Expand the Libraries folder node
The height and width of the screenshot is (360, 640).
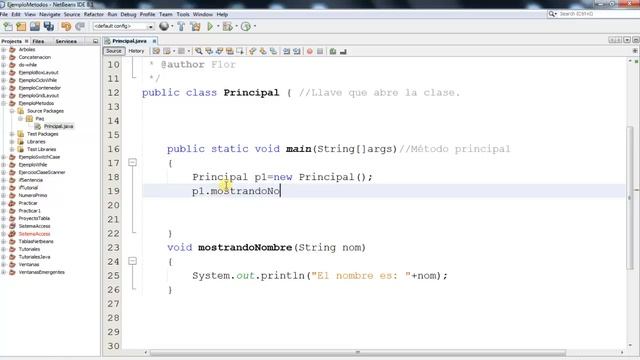tap(12, 142)
